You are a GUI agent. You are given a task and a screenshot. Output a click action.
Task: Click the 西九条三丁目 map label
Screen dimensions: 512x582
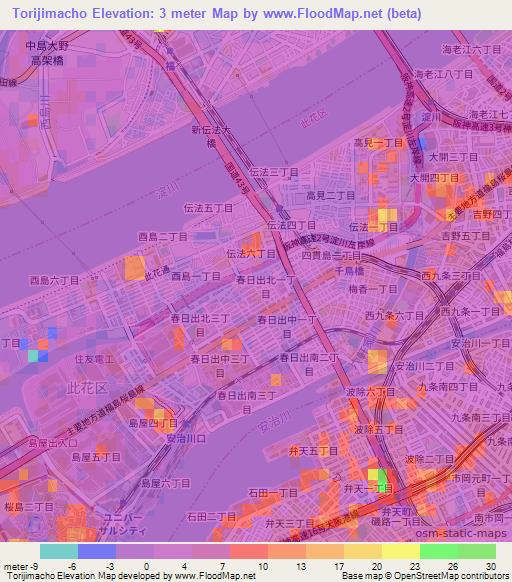point(451,276)
